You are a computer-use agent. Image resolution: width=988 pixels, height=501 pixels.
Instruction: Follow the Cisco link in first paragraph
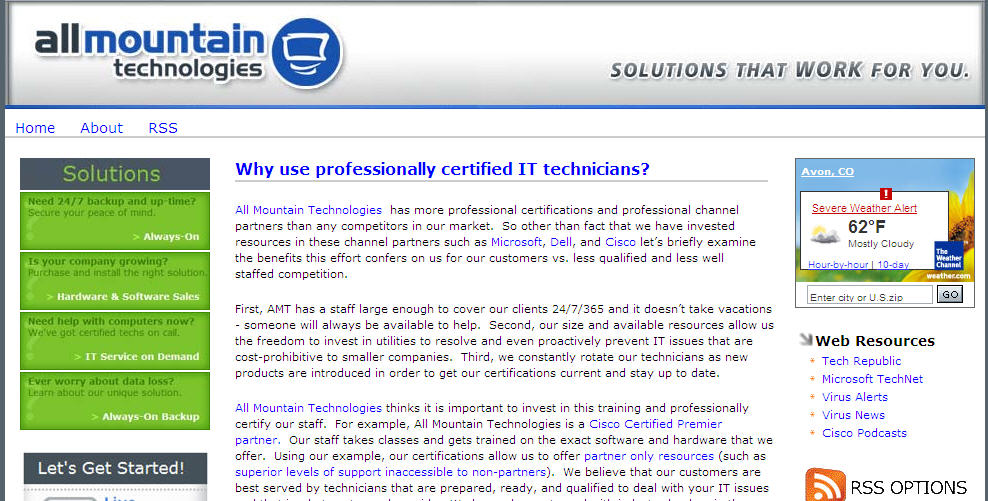620,242
